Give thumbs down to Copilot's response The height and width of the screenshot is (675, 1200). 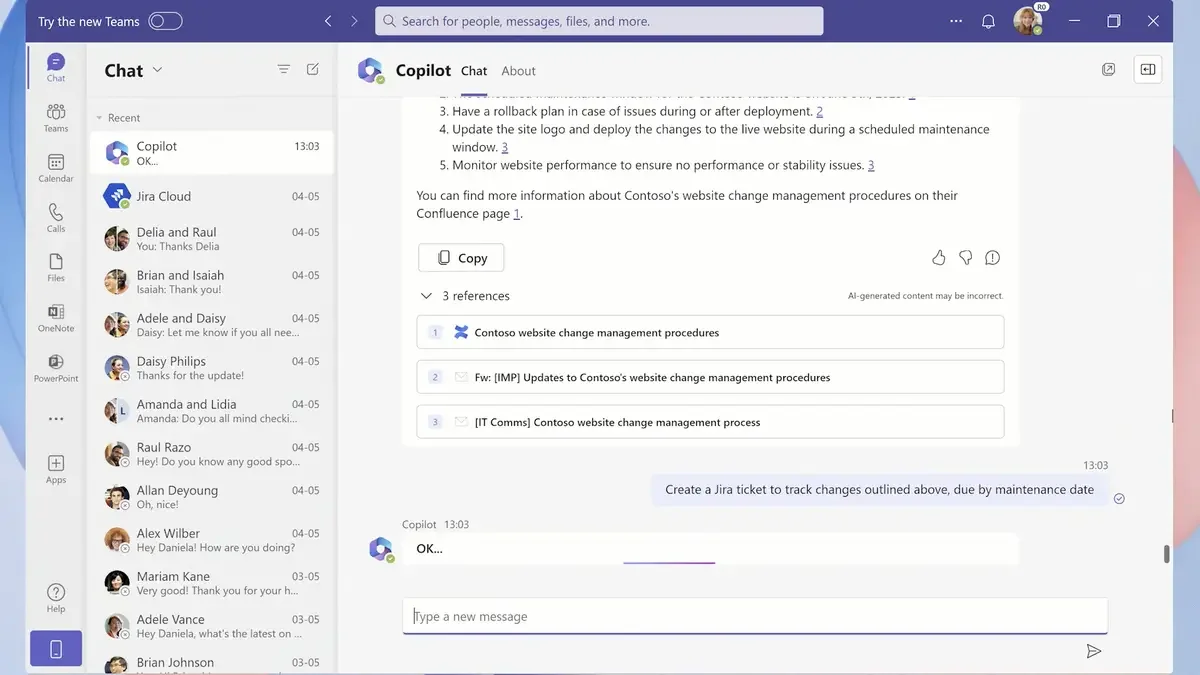(x=965, y=258)
